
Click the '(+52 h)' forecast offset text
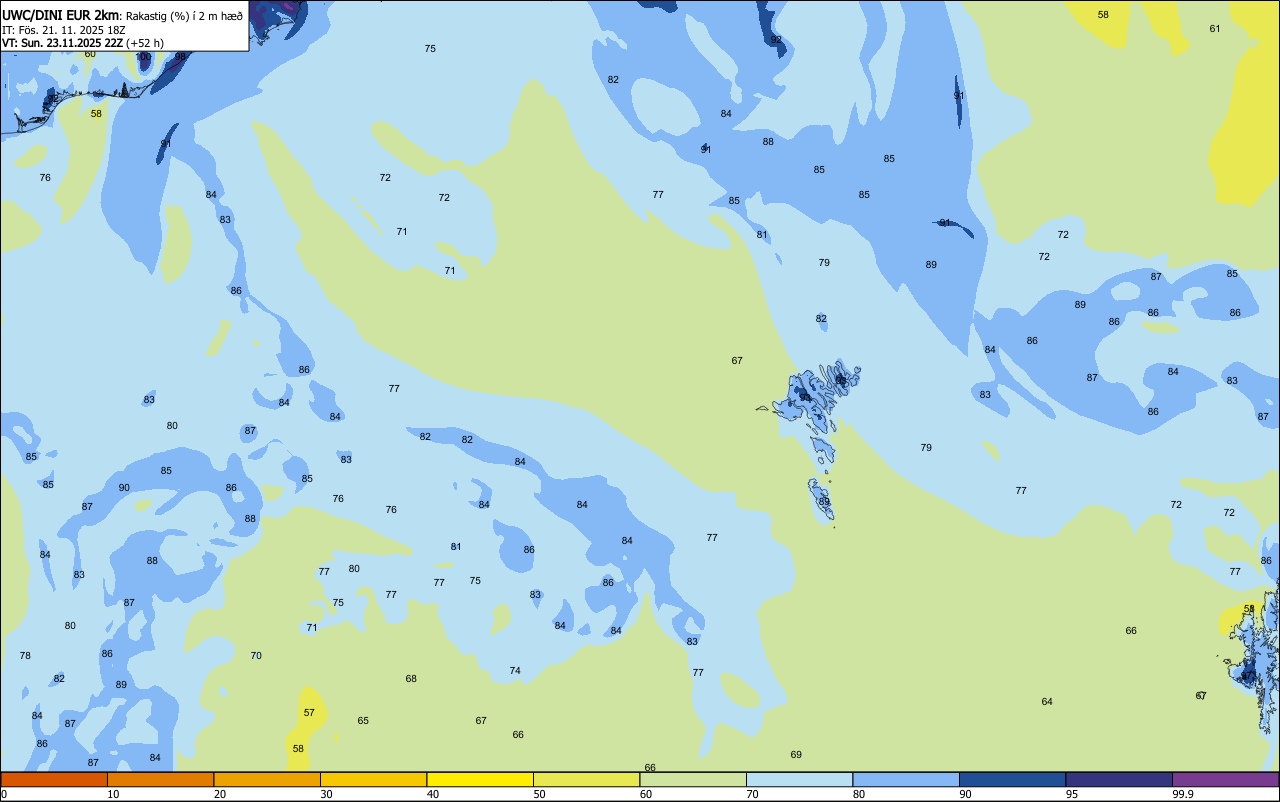tap(145, 43)
